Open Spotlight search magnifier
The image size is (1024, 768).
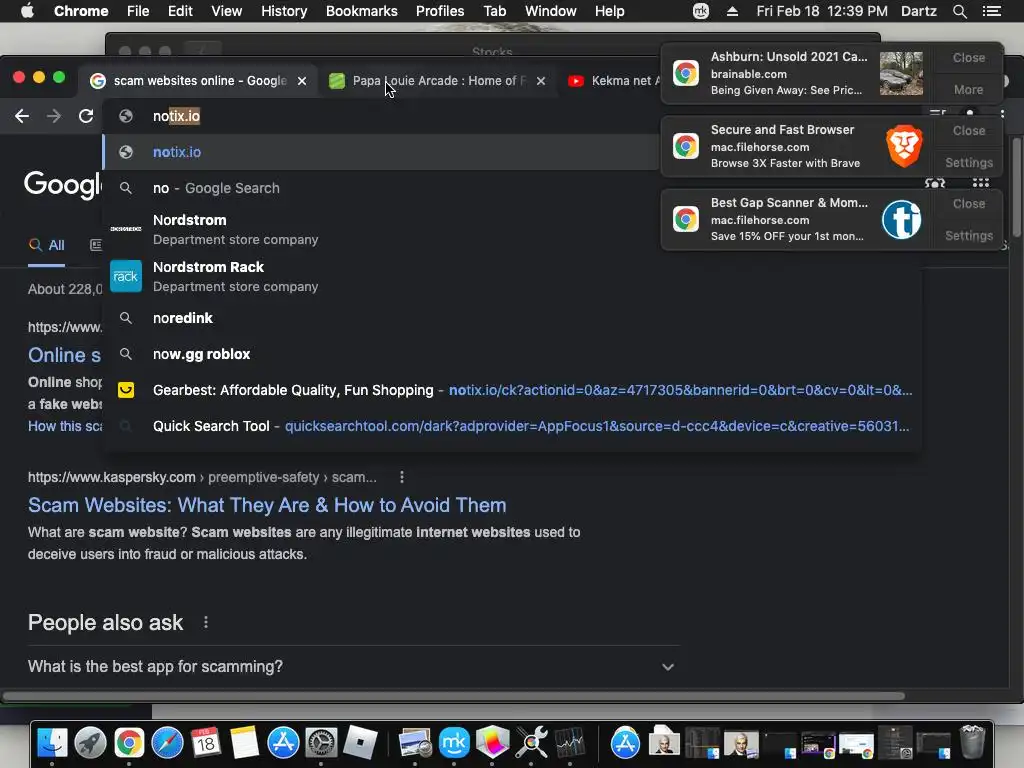pyautogui.click(x=959, y=11)
